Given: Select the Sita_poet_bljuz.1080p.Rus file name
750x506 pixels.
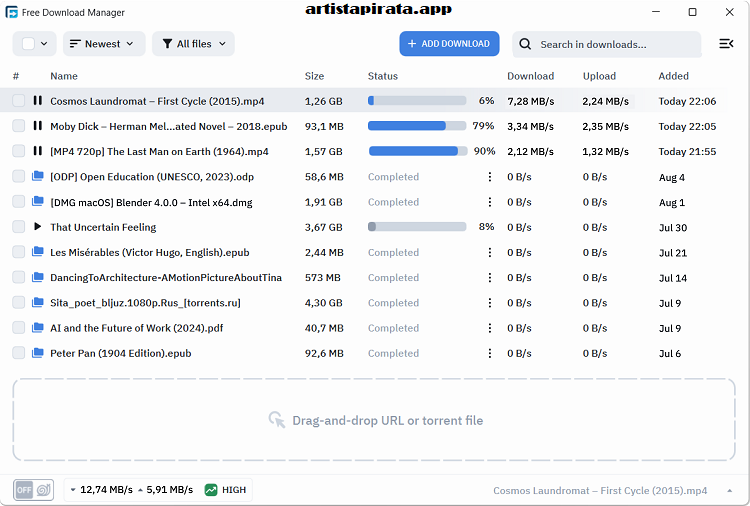Looking at the screenshot, I should pyautogui.click(x=145, y=303).
